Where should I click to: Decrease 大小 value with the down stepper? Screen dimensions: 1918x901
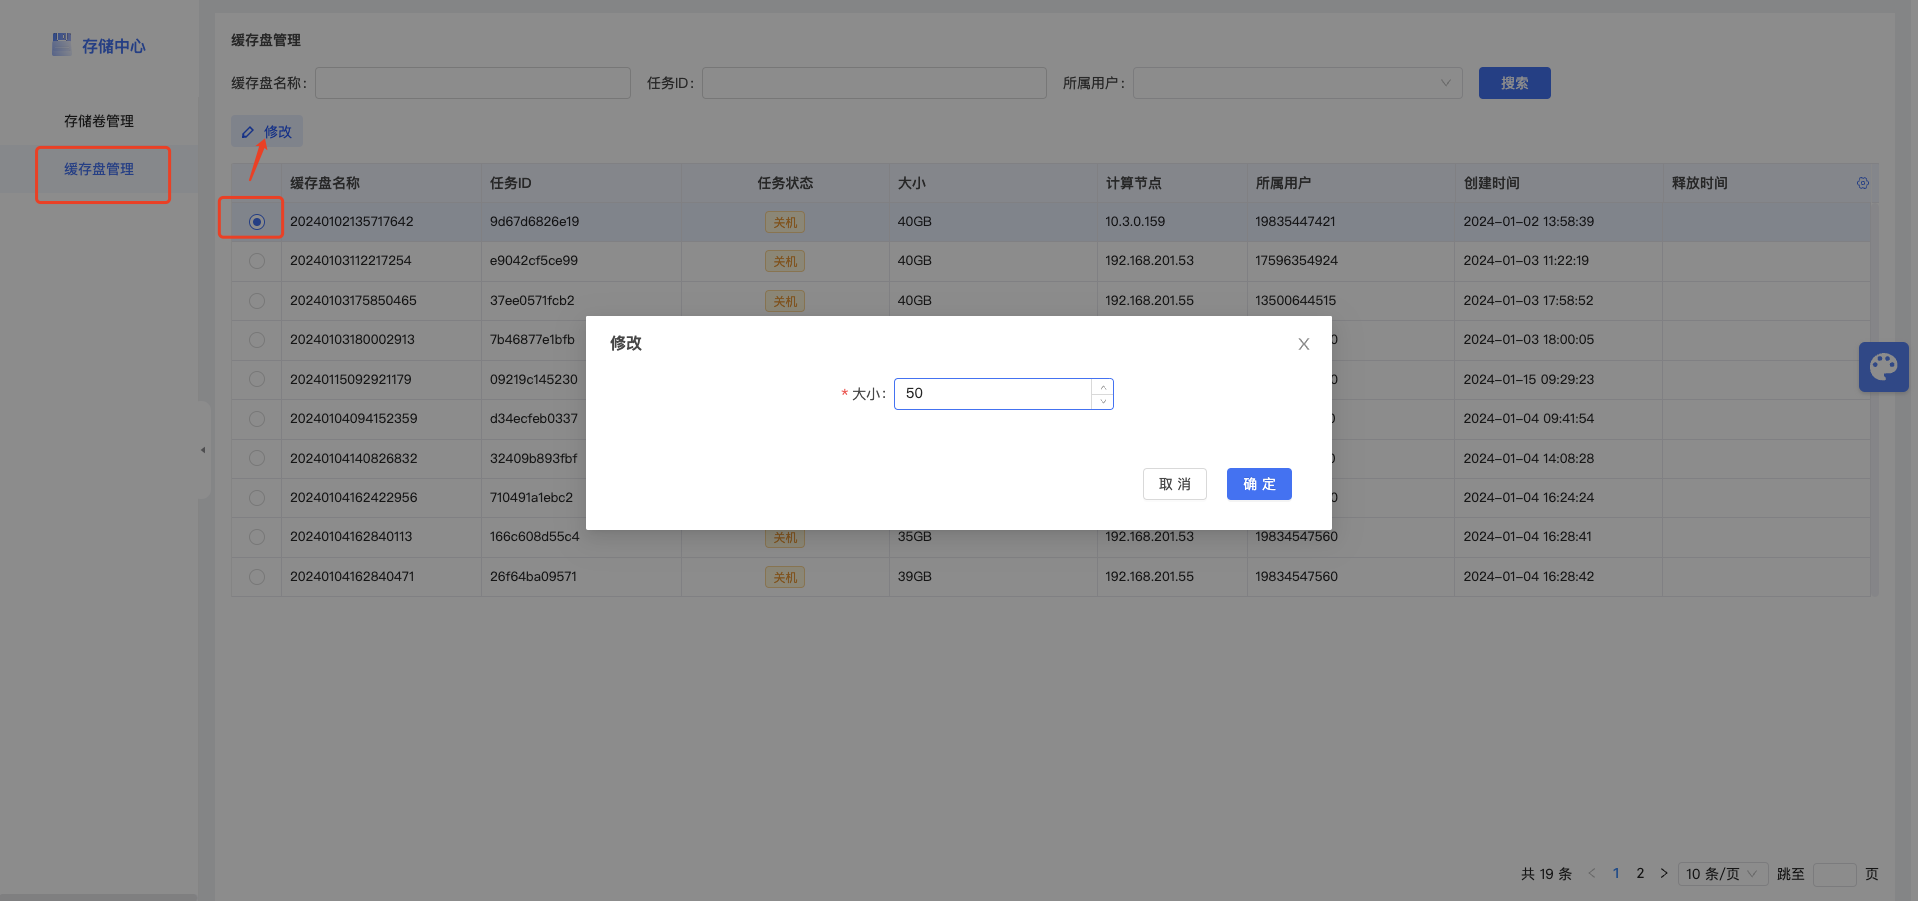[1103, 401]
